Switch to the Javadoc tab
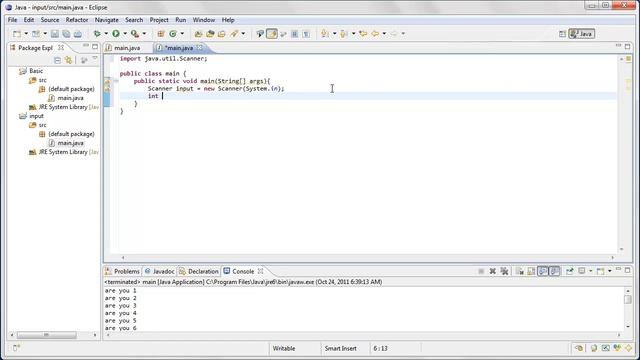This screenshot has height=360, width=640. [x=160, y=271]
